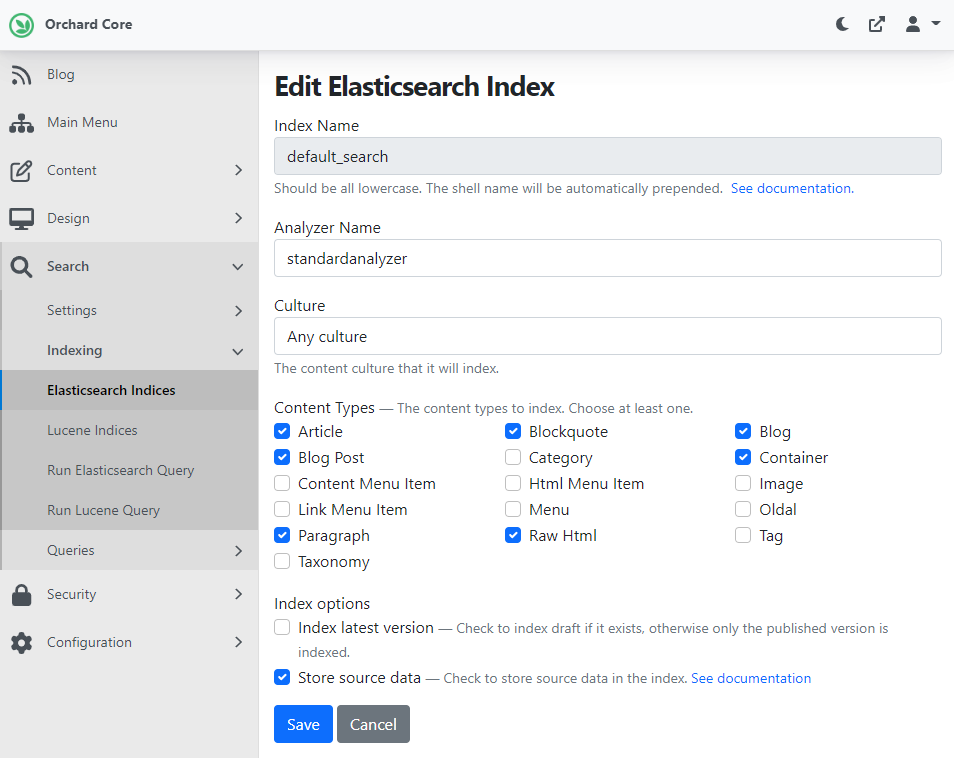Uncheck the Container content type
This screenshot has height=758, width=954.
coord(743,457)
